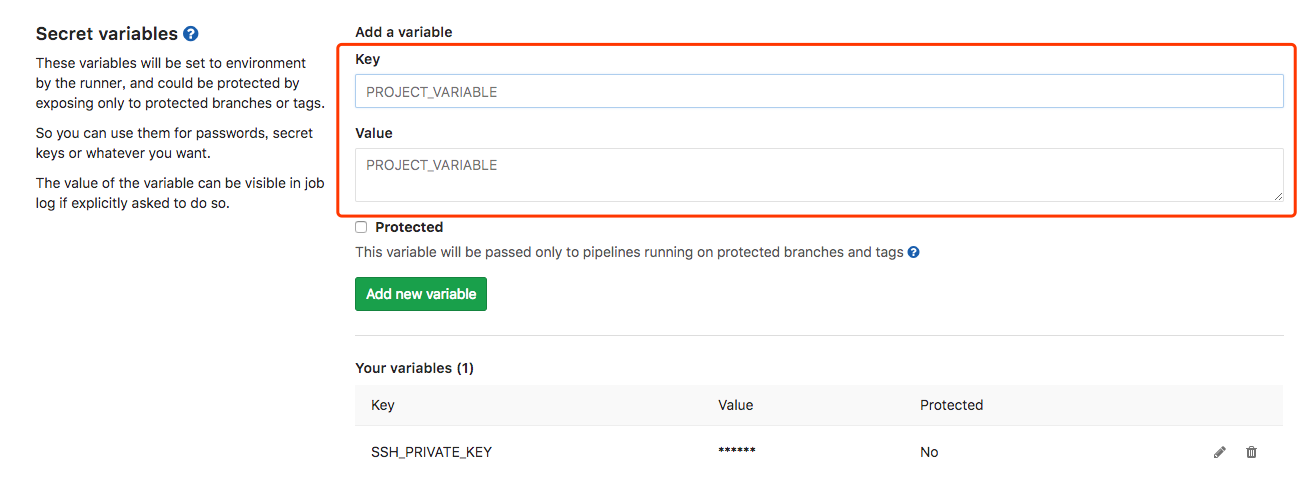Image resolution: width=1313 pixels, height=482 pixels.
Task: Focus the Value textarea
Action: [819, 175]
